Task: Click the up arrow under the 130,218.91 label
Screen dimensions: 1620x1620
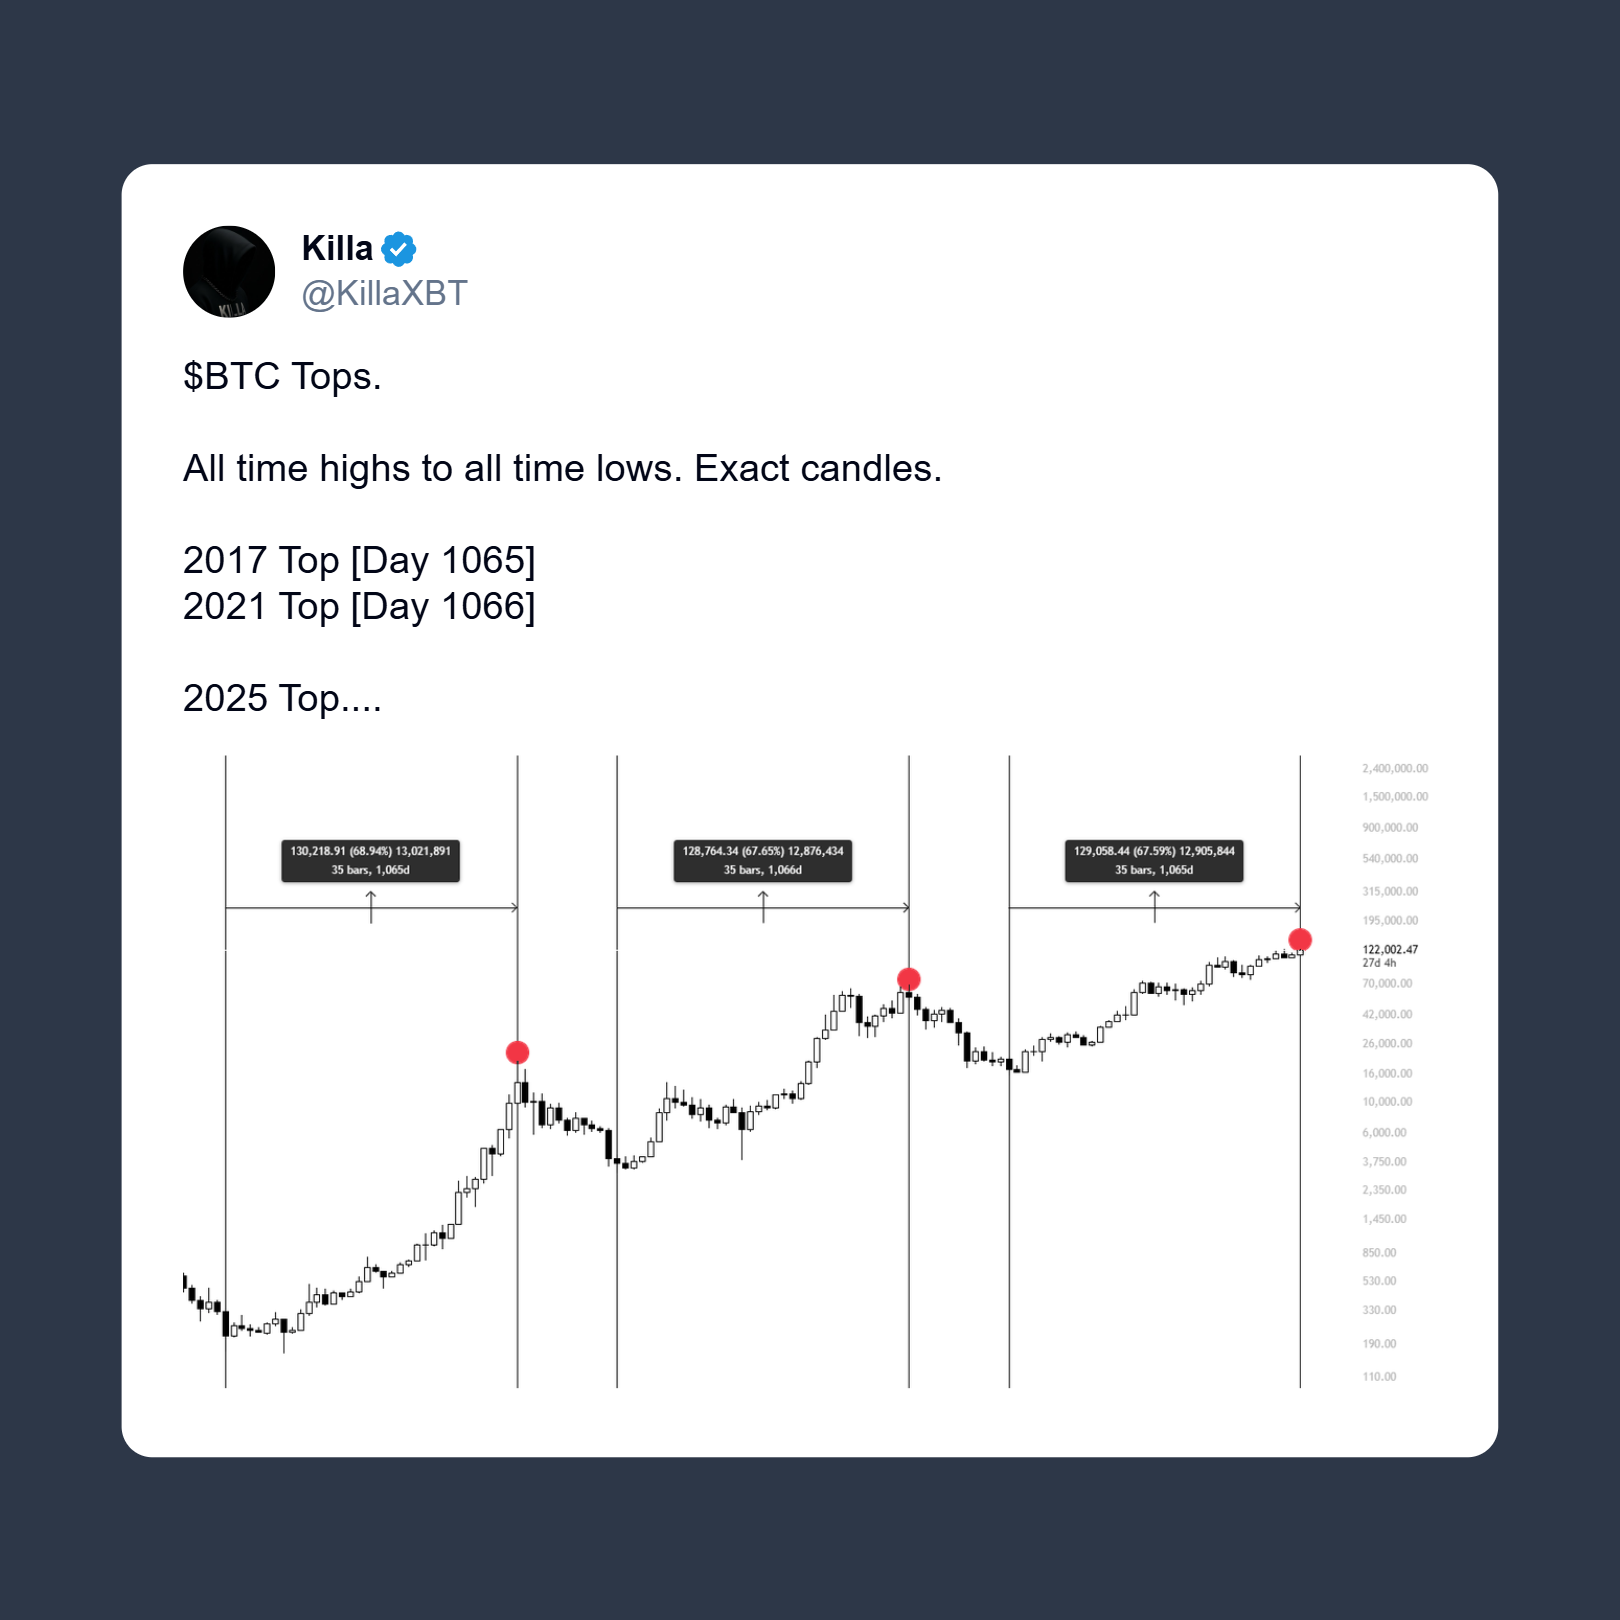Action: point(371,906)
